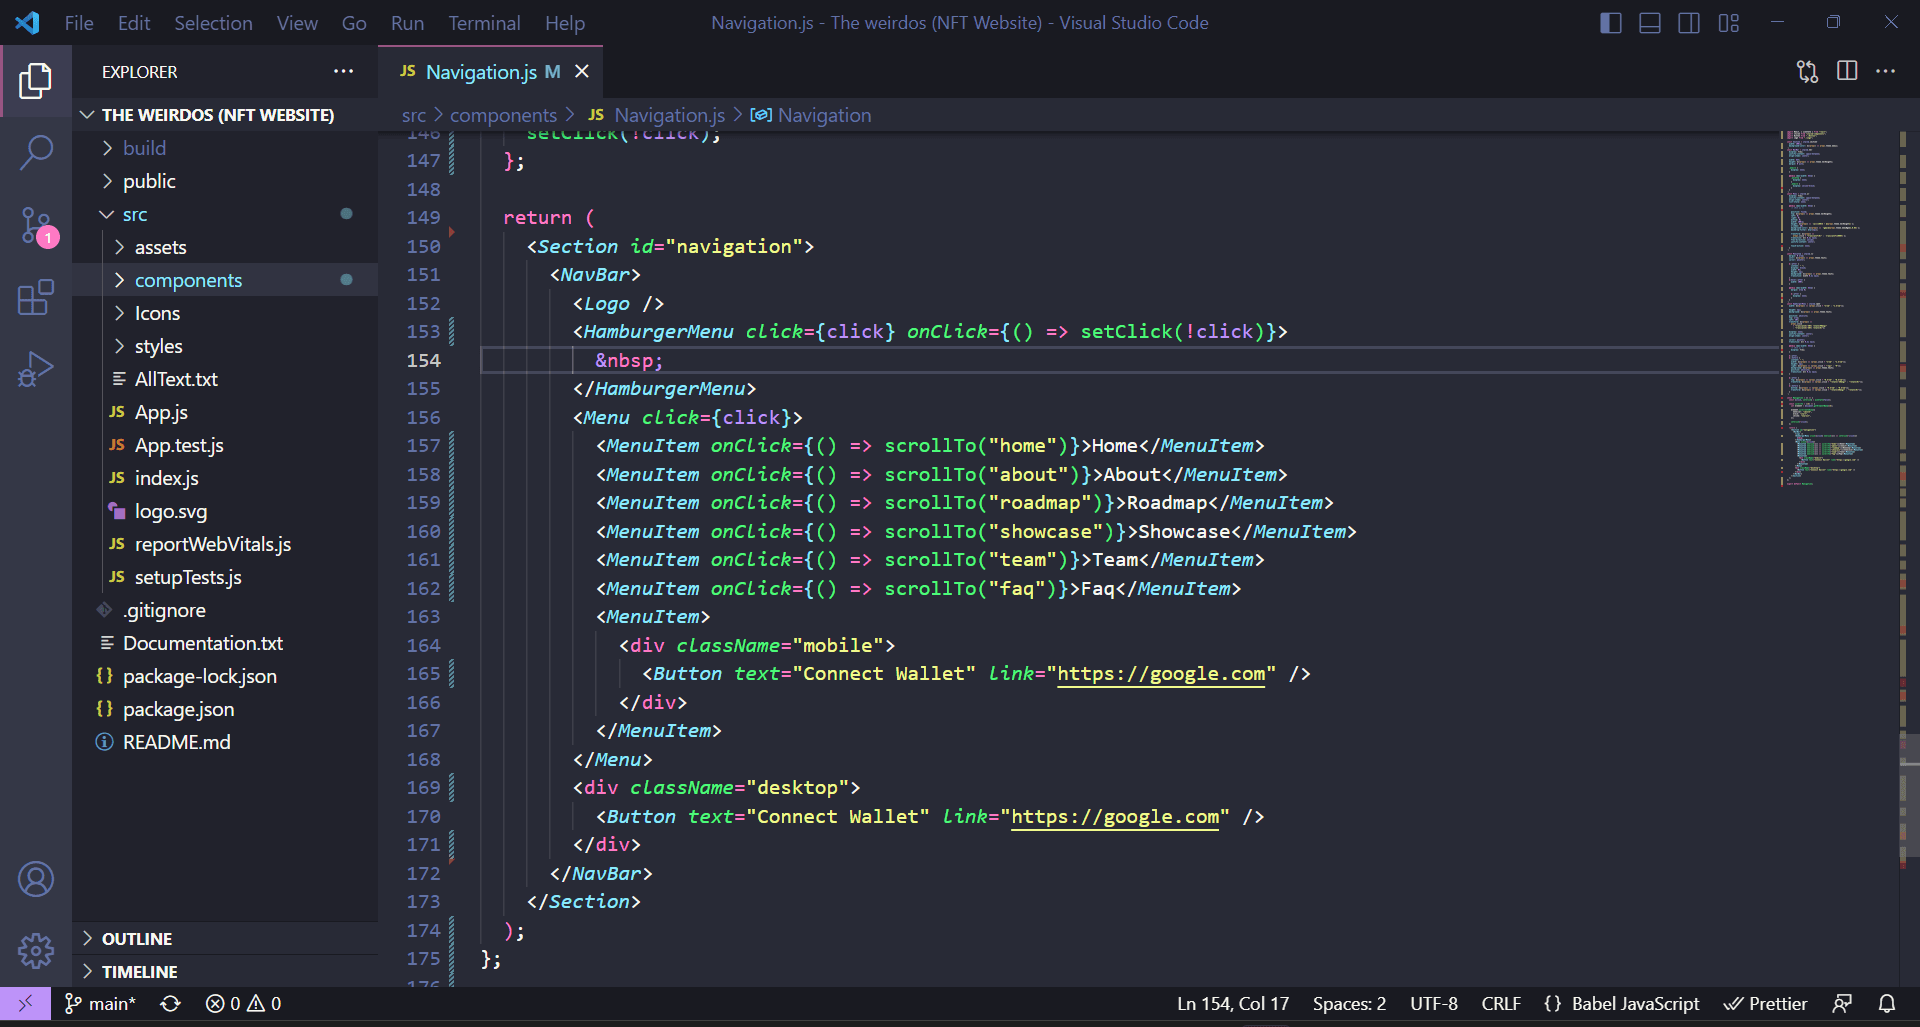
Task: Open Run and Debug view
Action: (36, 369)
